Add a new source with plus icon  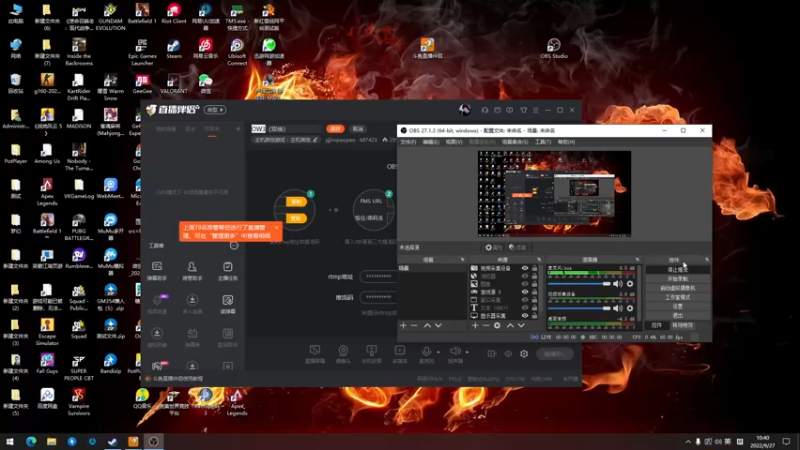click(475, 326)
